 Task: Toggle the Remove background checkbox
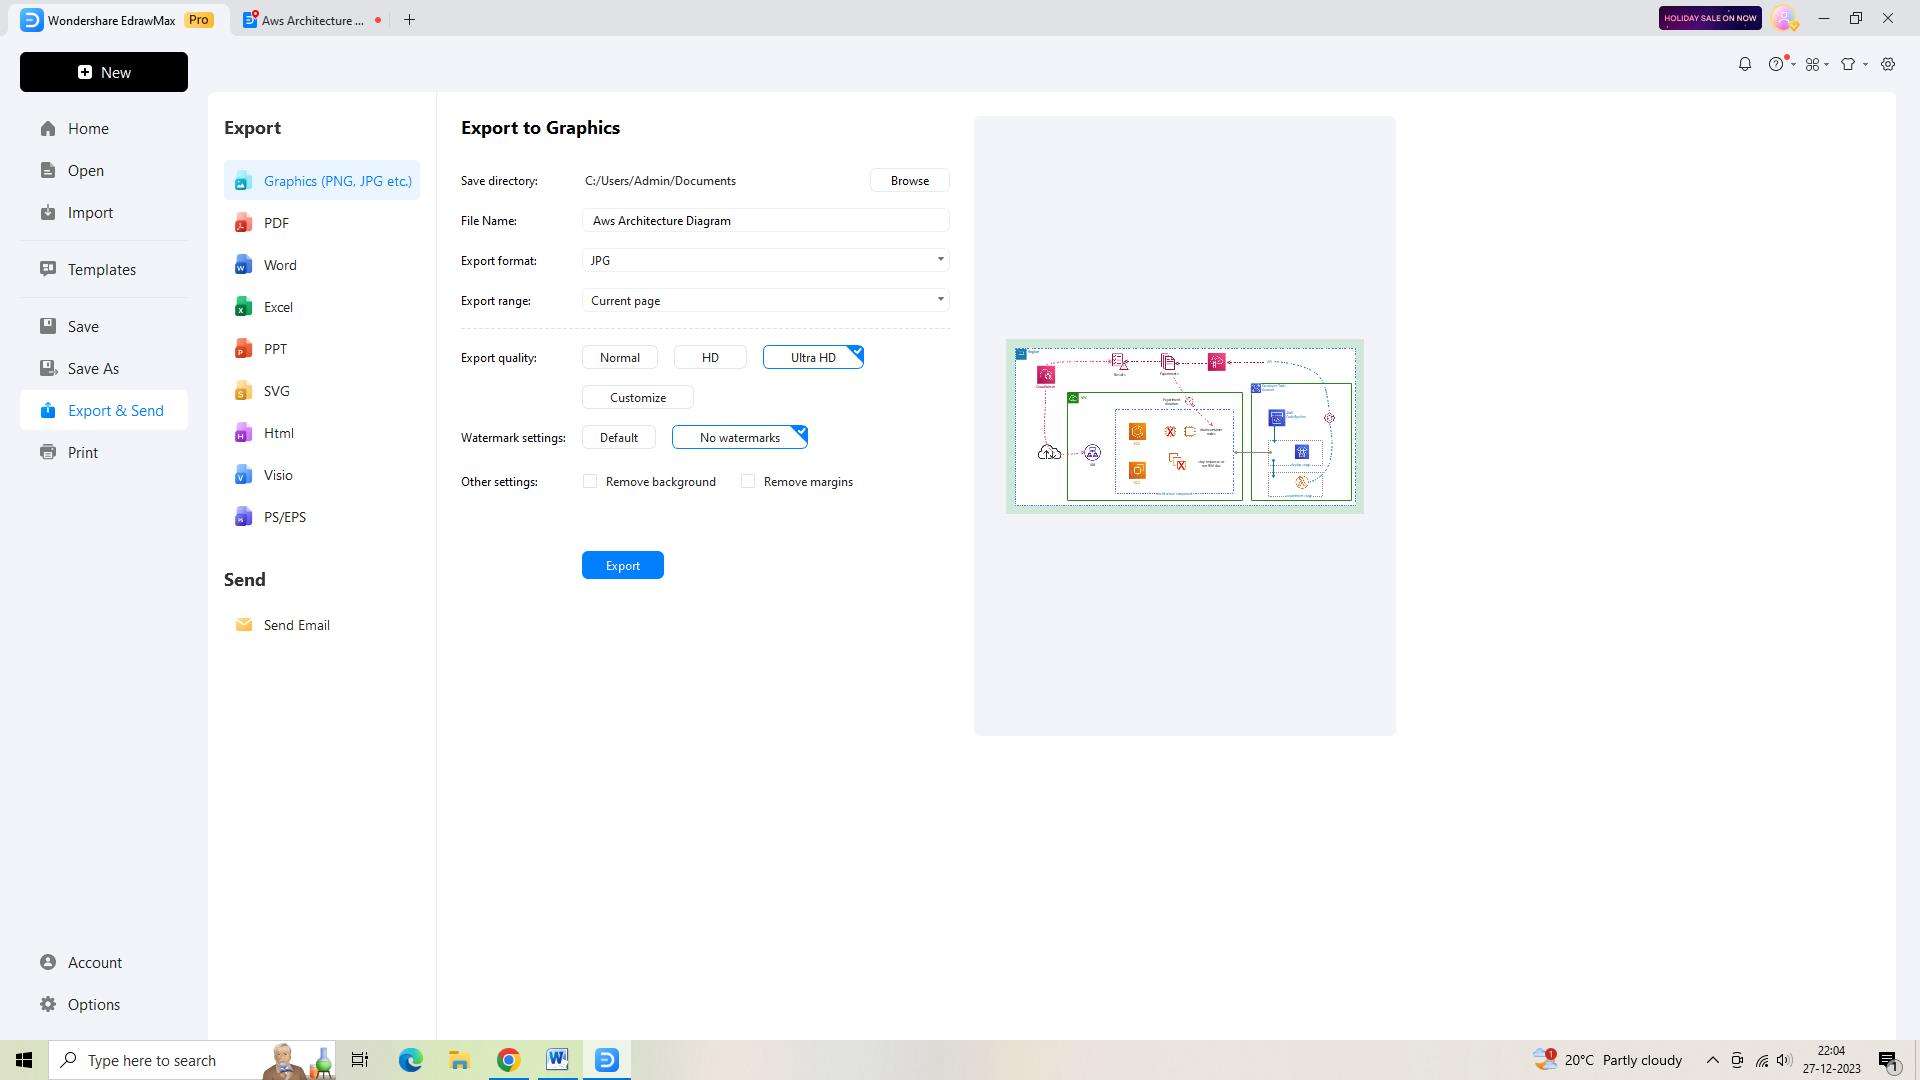tap(591, 481)
